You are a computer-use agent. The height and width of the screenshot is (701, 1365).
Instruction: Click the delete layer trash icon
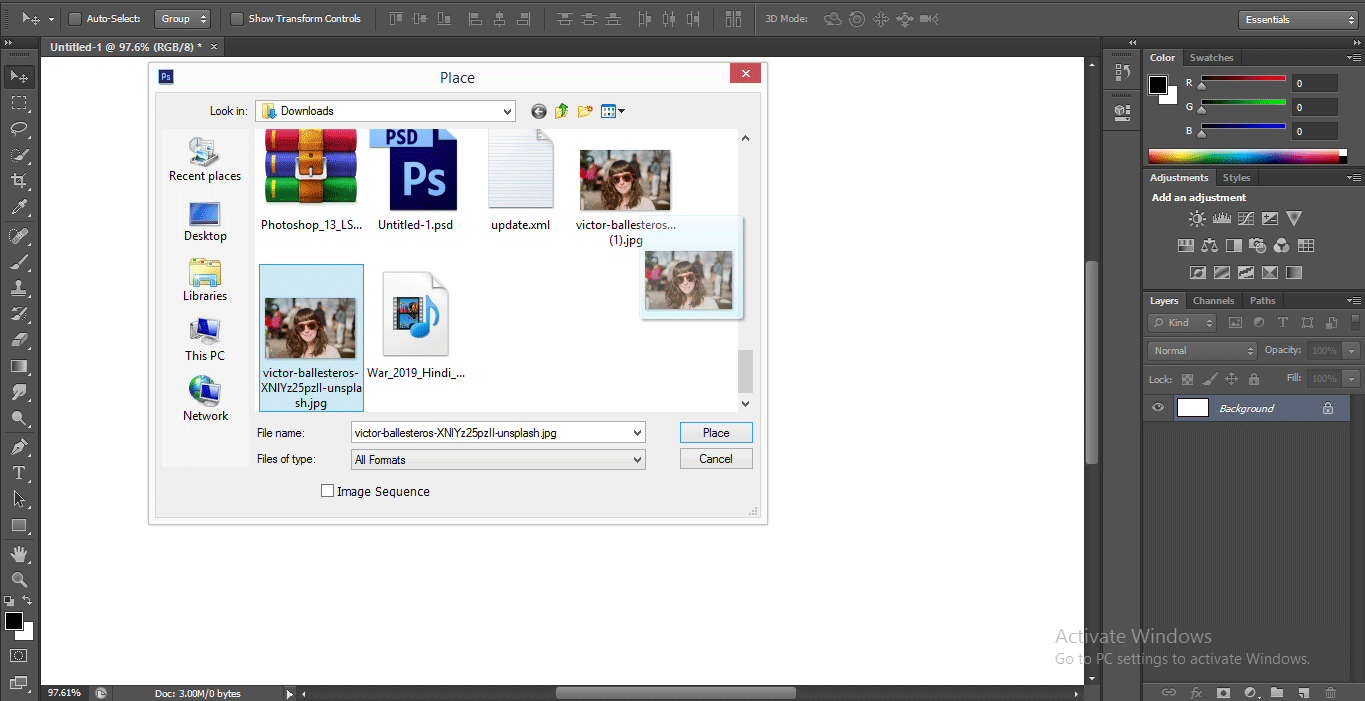[x=1329, y=692]
